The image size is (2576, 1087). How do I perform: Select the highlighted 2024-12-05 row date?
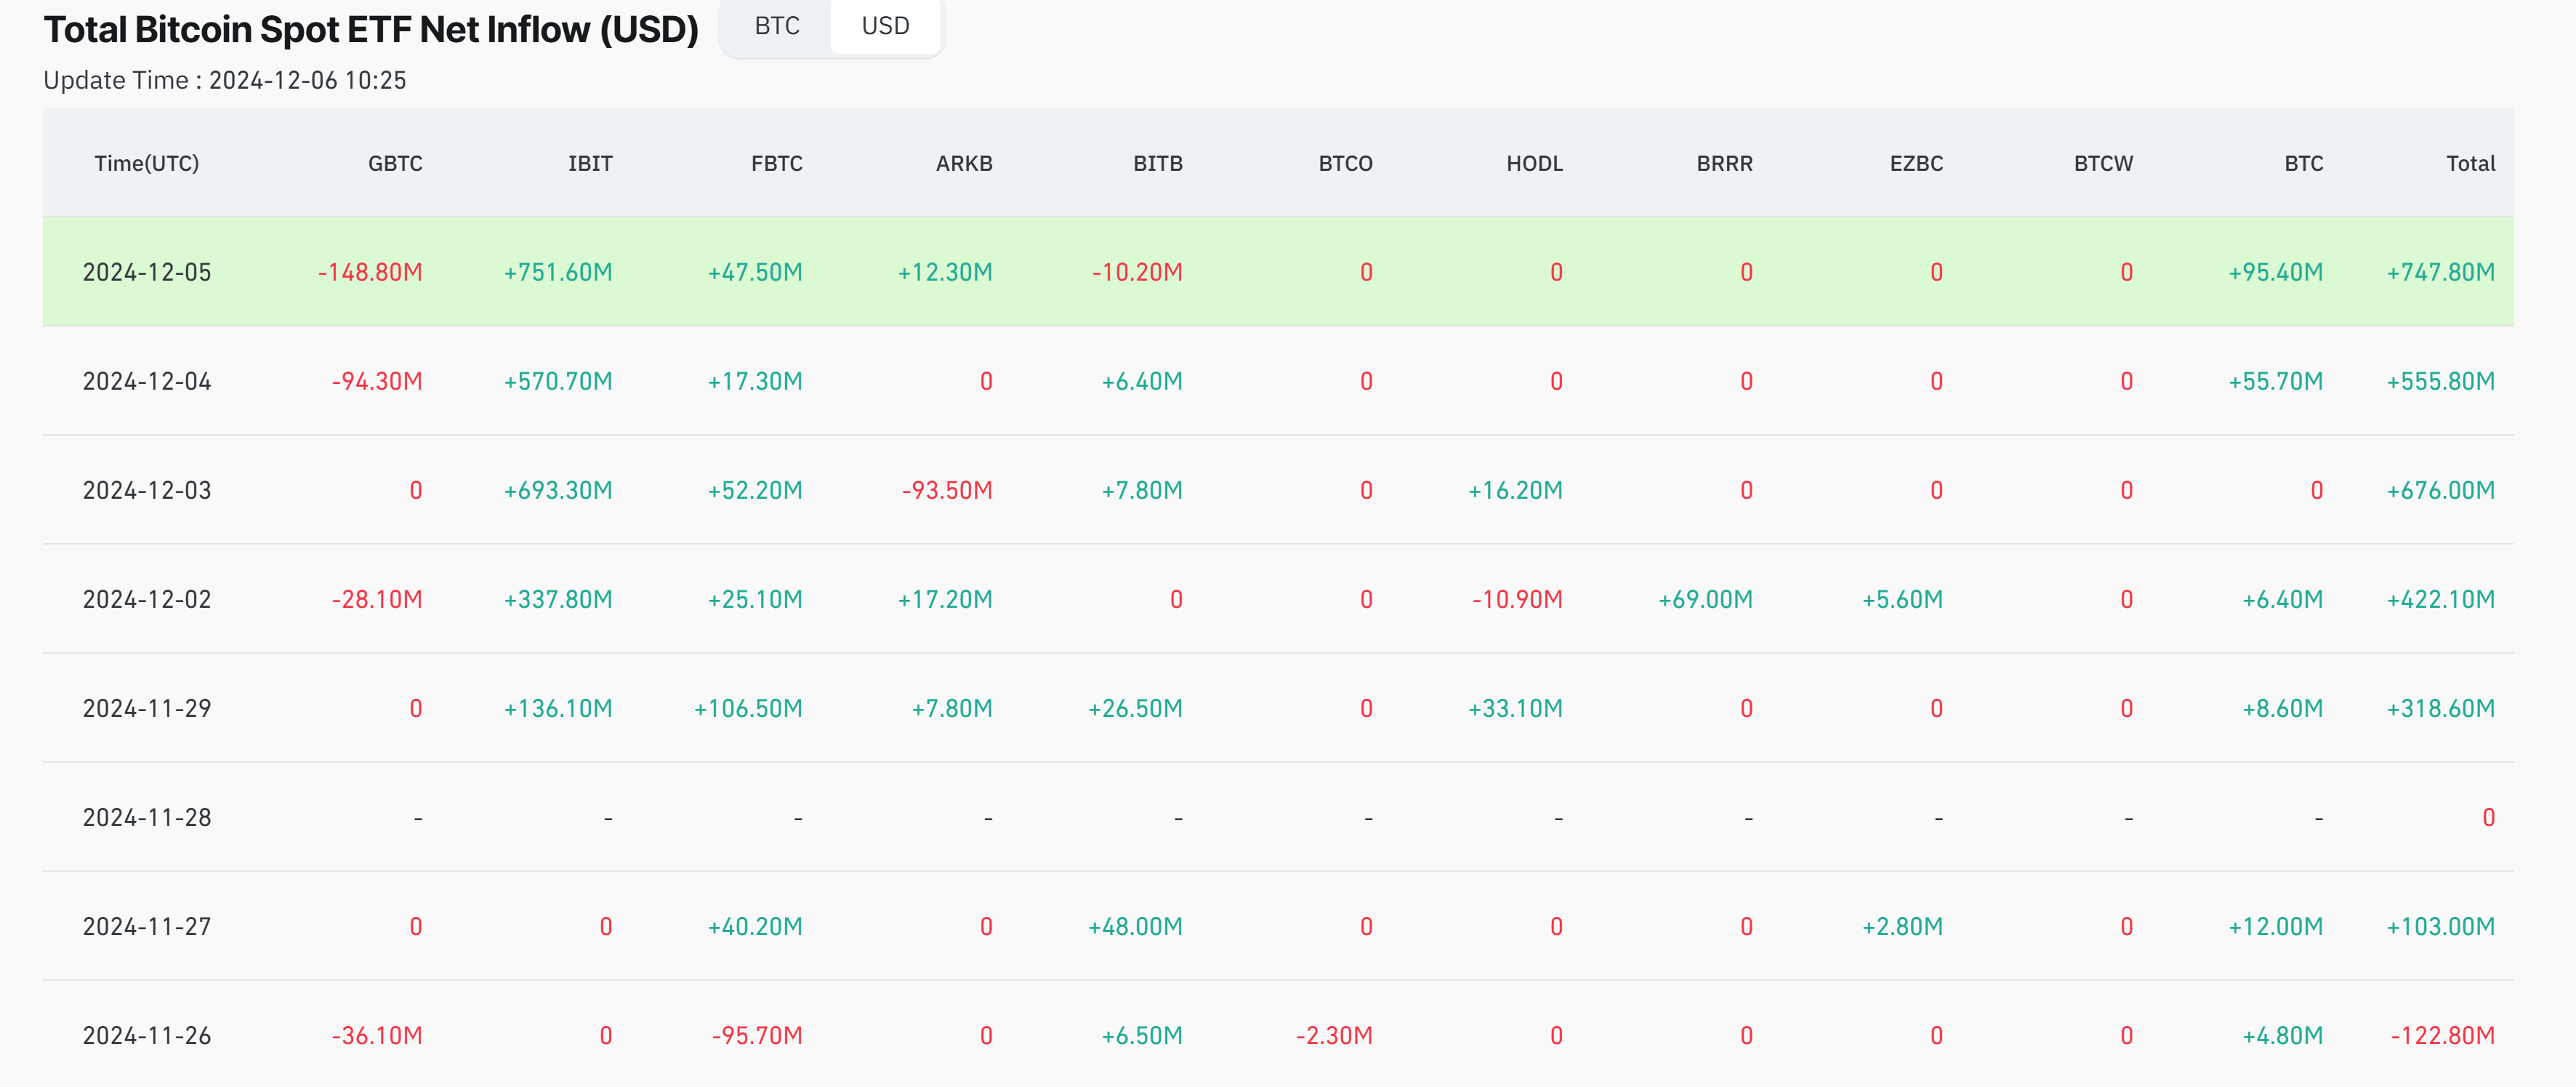[x=146, y=272]
